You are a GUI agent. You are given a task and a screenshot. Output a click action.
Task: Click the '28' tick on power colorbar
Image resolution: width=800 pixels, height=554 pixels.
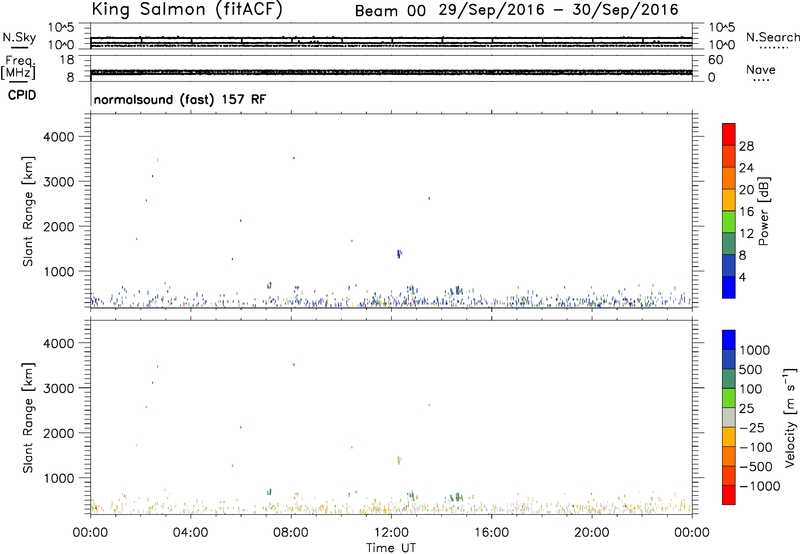click(746, 146)
